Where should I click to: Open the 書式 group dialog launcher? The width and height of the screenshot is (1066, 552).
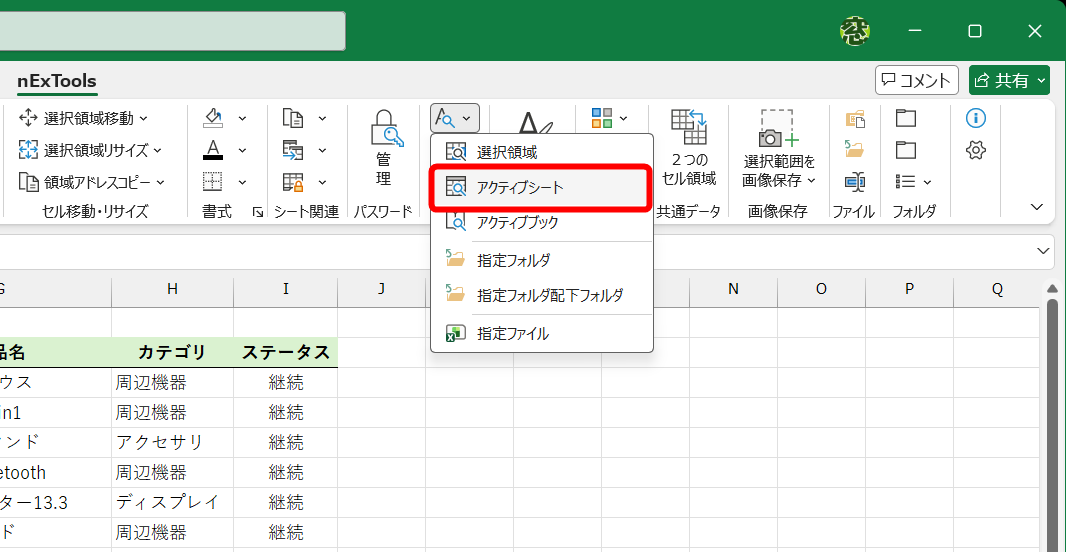258,212
